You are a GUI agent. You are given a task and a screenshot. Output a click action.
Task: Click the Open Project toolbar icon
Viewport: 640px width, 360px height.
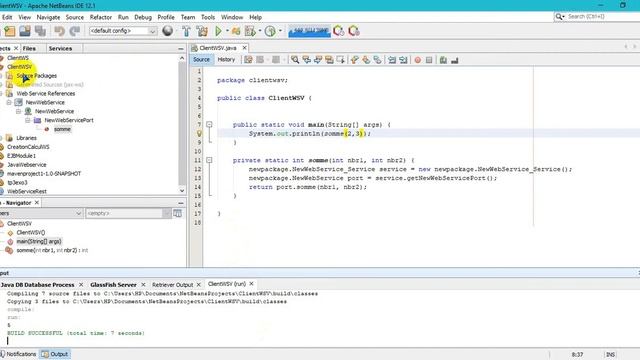pyautogui.click(x=25, y=31)
